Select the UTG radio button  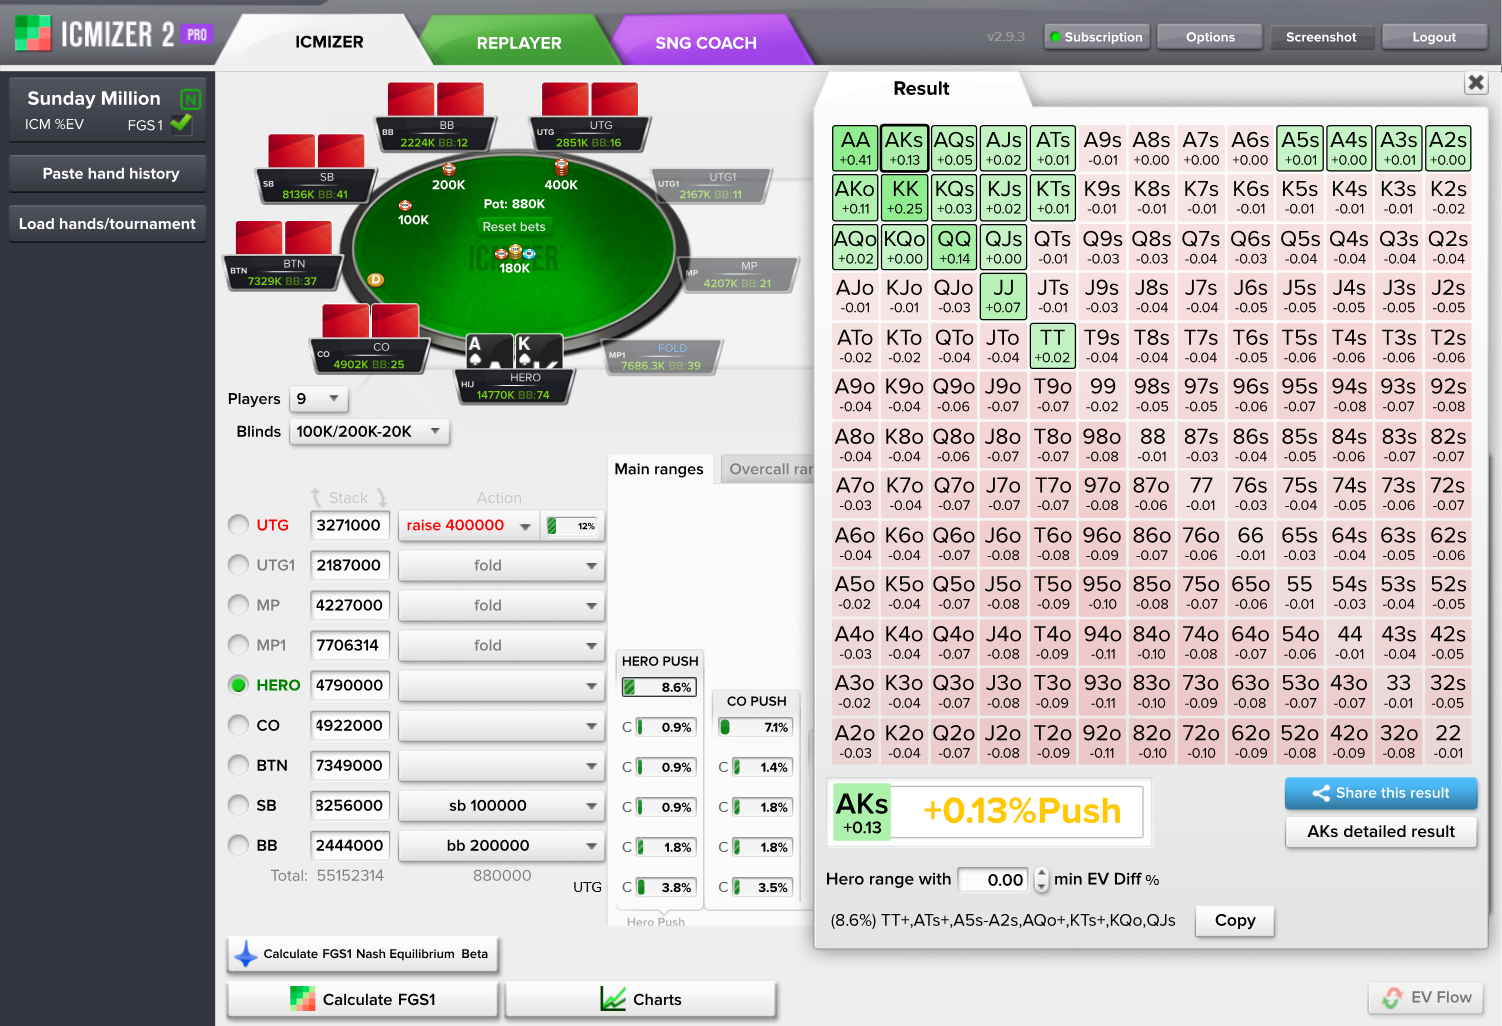(x=238, y=525)
